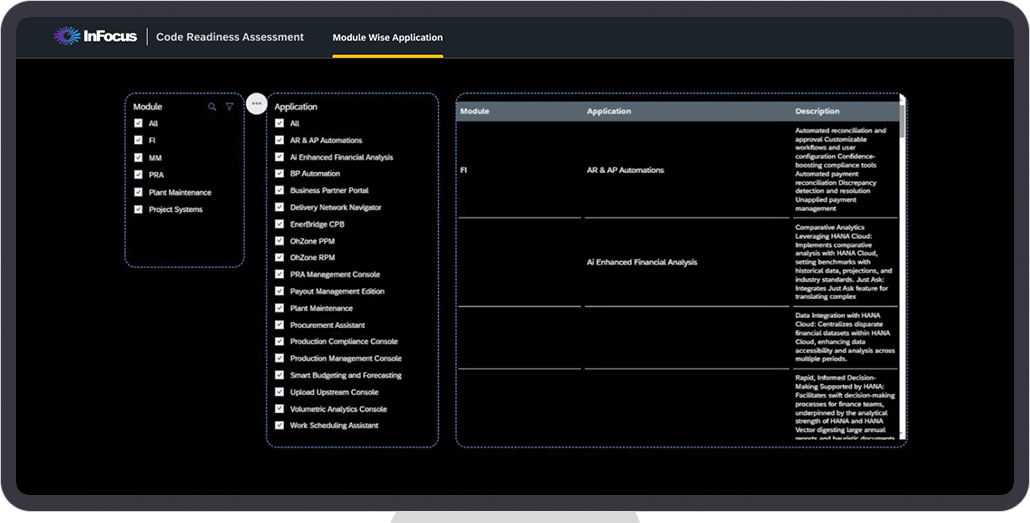Viewport: 1030px width, 523px height.
Task: Click the Comparative Analytics description text
Action: [x=844, y=262]
